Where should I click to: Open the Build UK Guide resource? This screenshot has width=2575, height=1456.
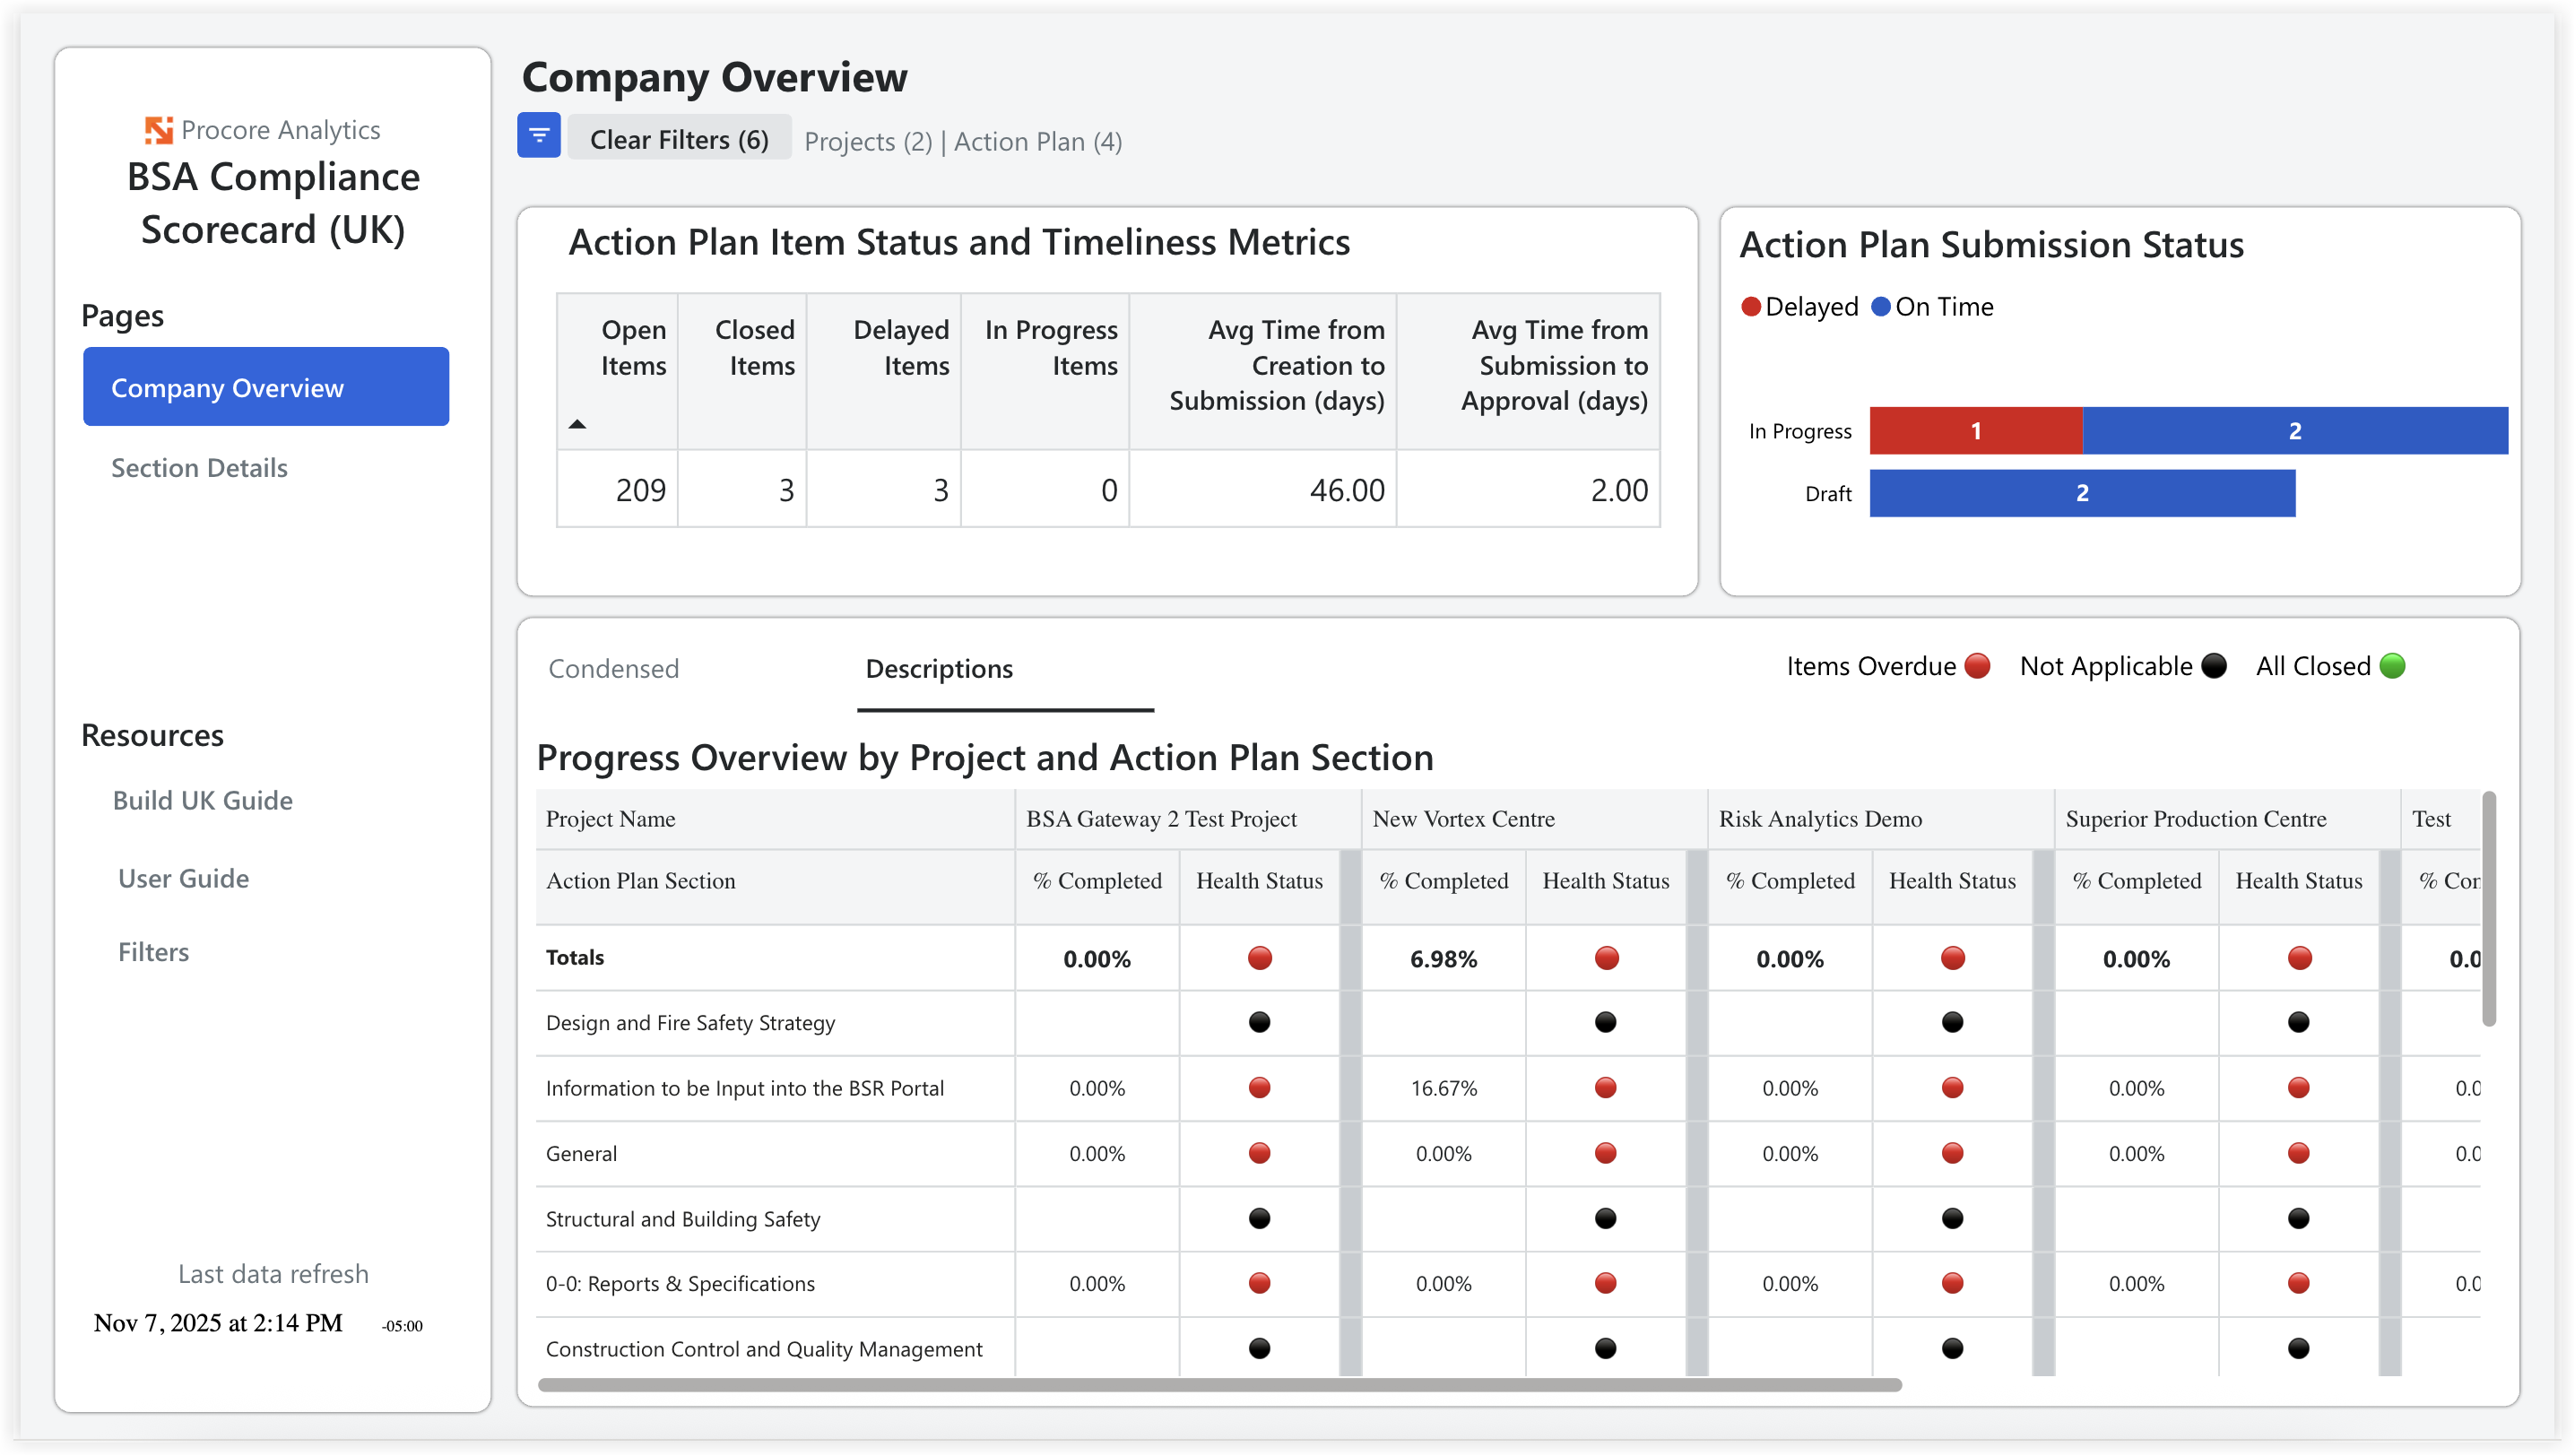point(202,799)
